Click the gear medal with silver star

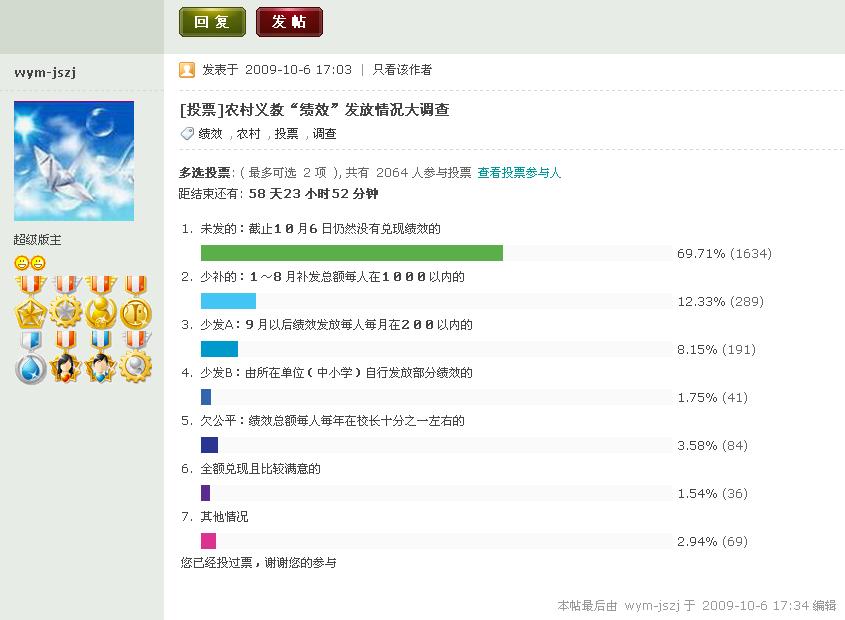tap(66, 307)
